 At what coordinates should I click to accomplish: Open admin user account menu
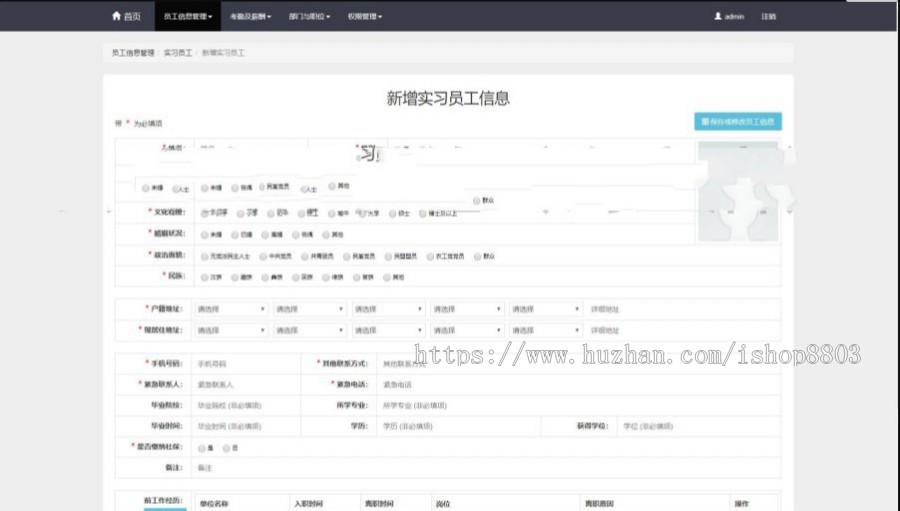[729, 16]
